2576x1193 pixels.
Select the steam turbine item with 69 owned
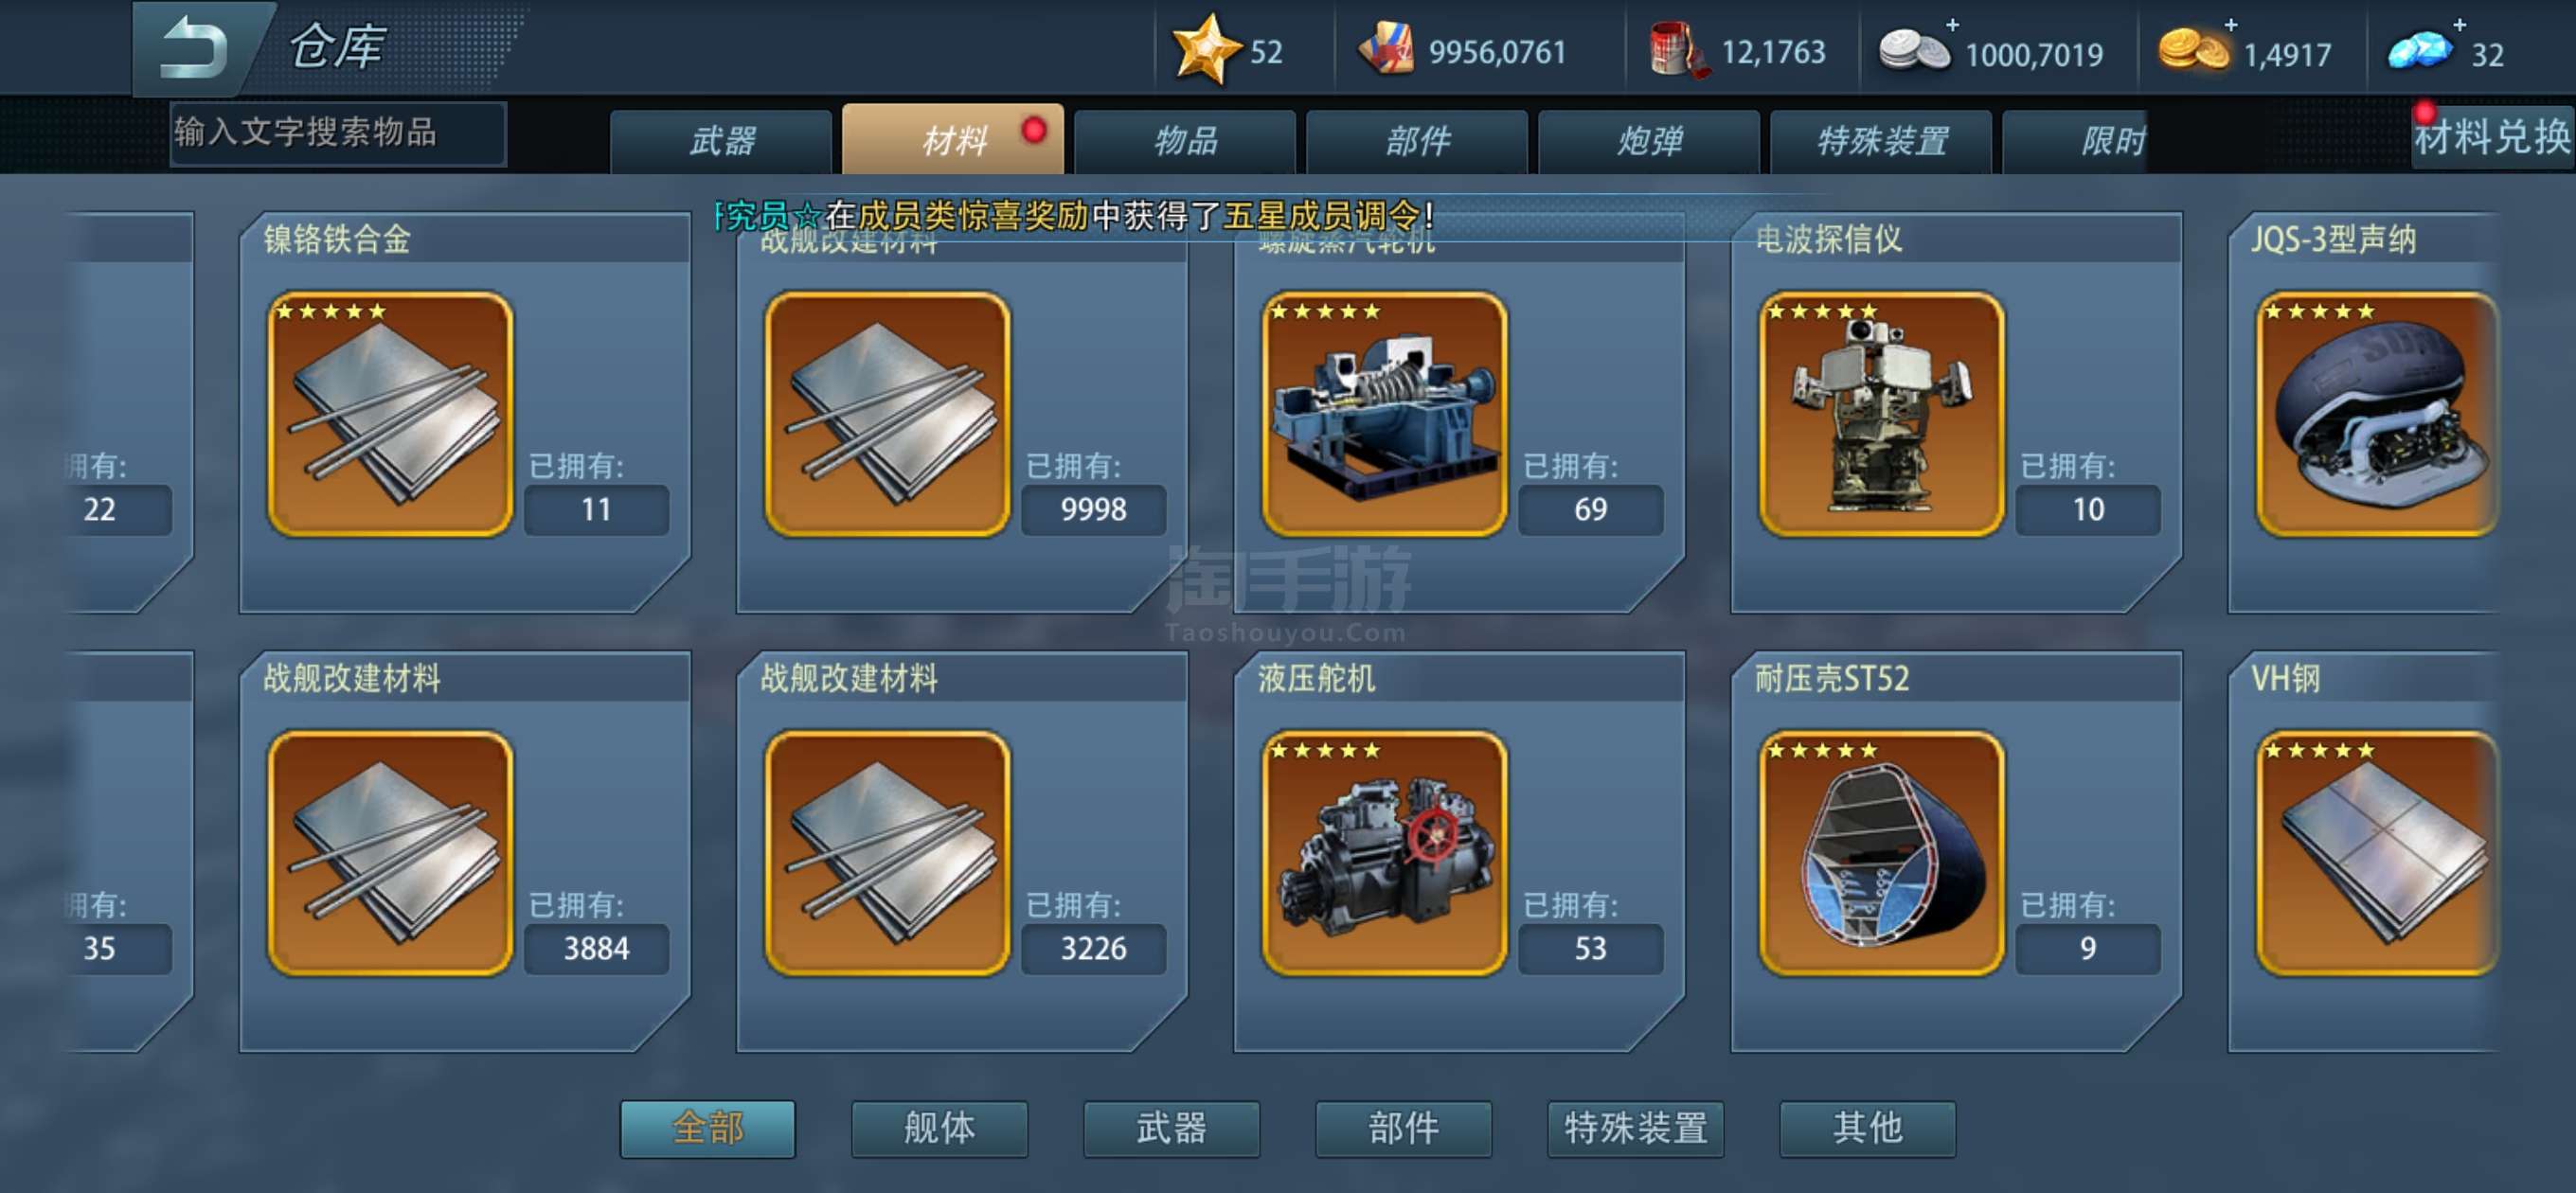1384,414
